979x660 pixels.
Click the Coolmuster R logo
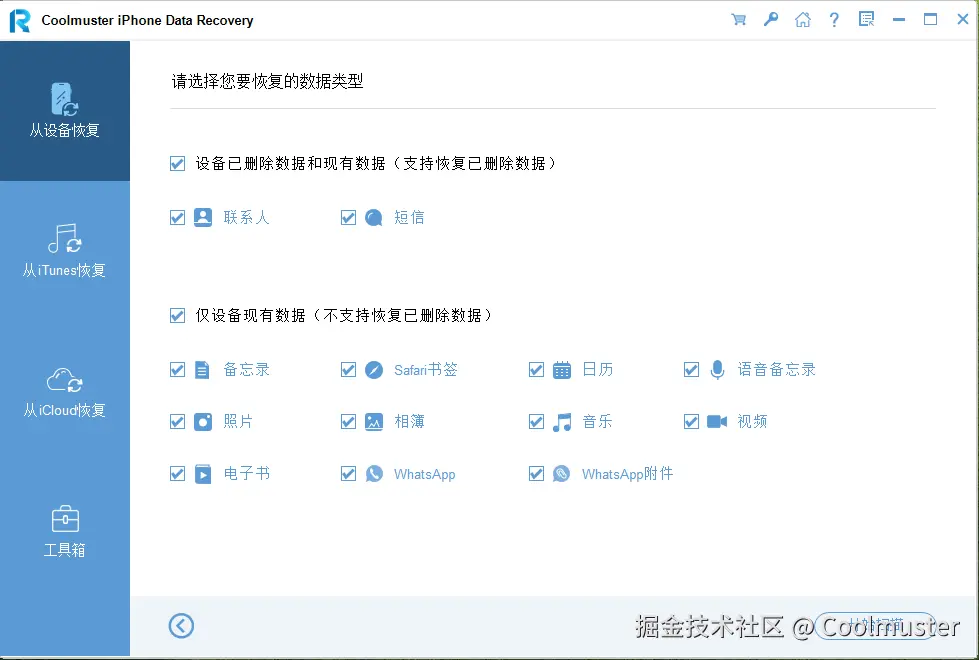tap(19, 19)
